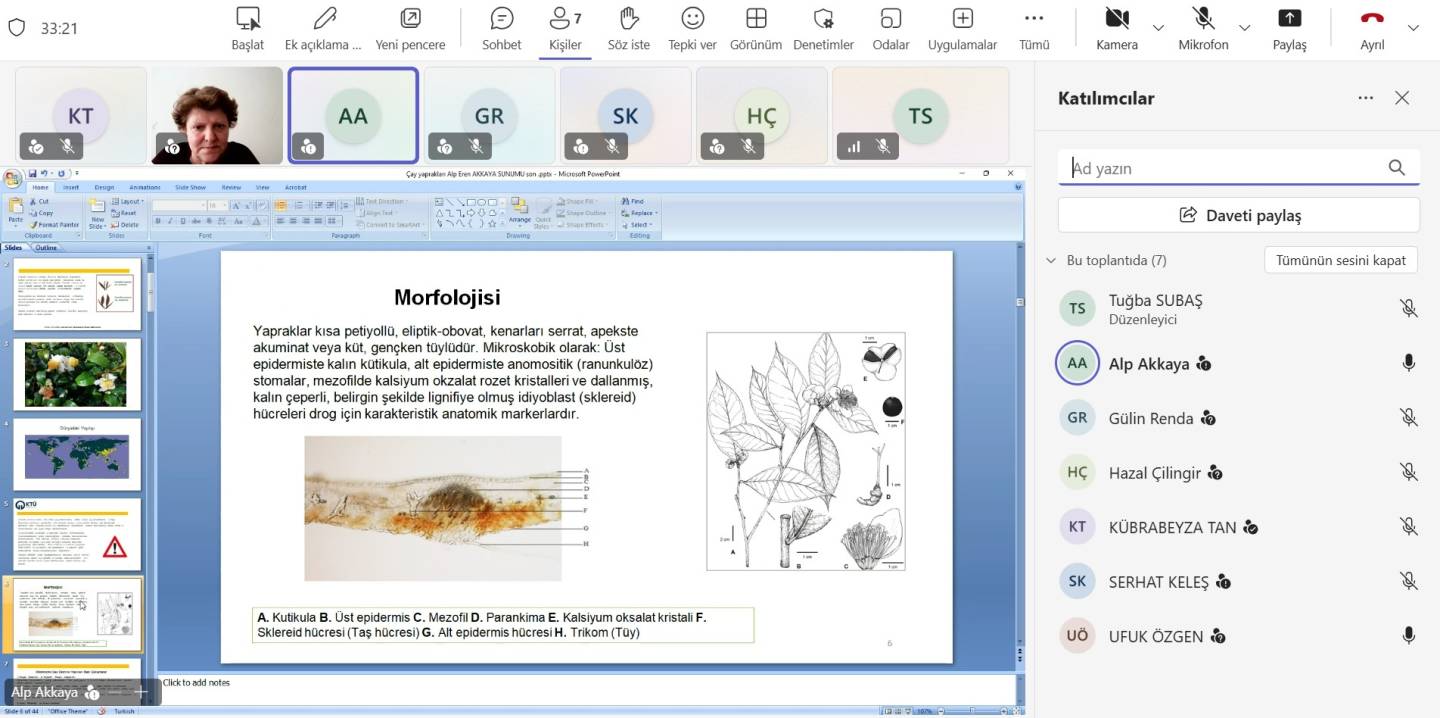Click the shield security icon beside timer

point(16,27)
